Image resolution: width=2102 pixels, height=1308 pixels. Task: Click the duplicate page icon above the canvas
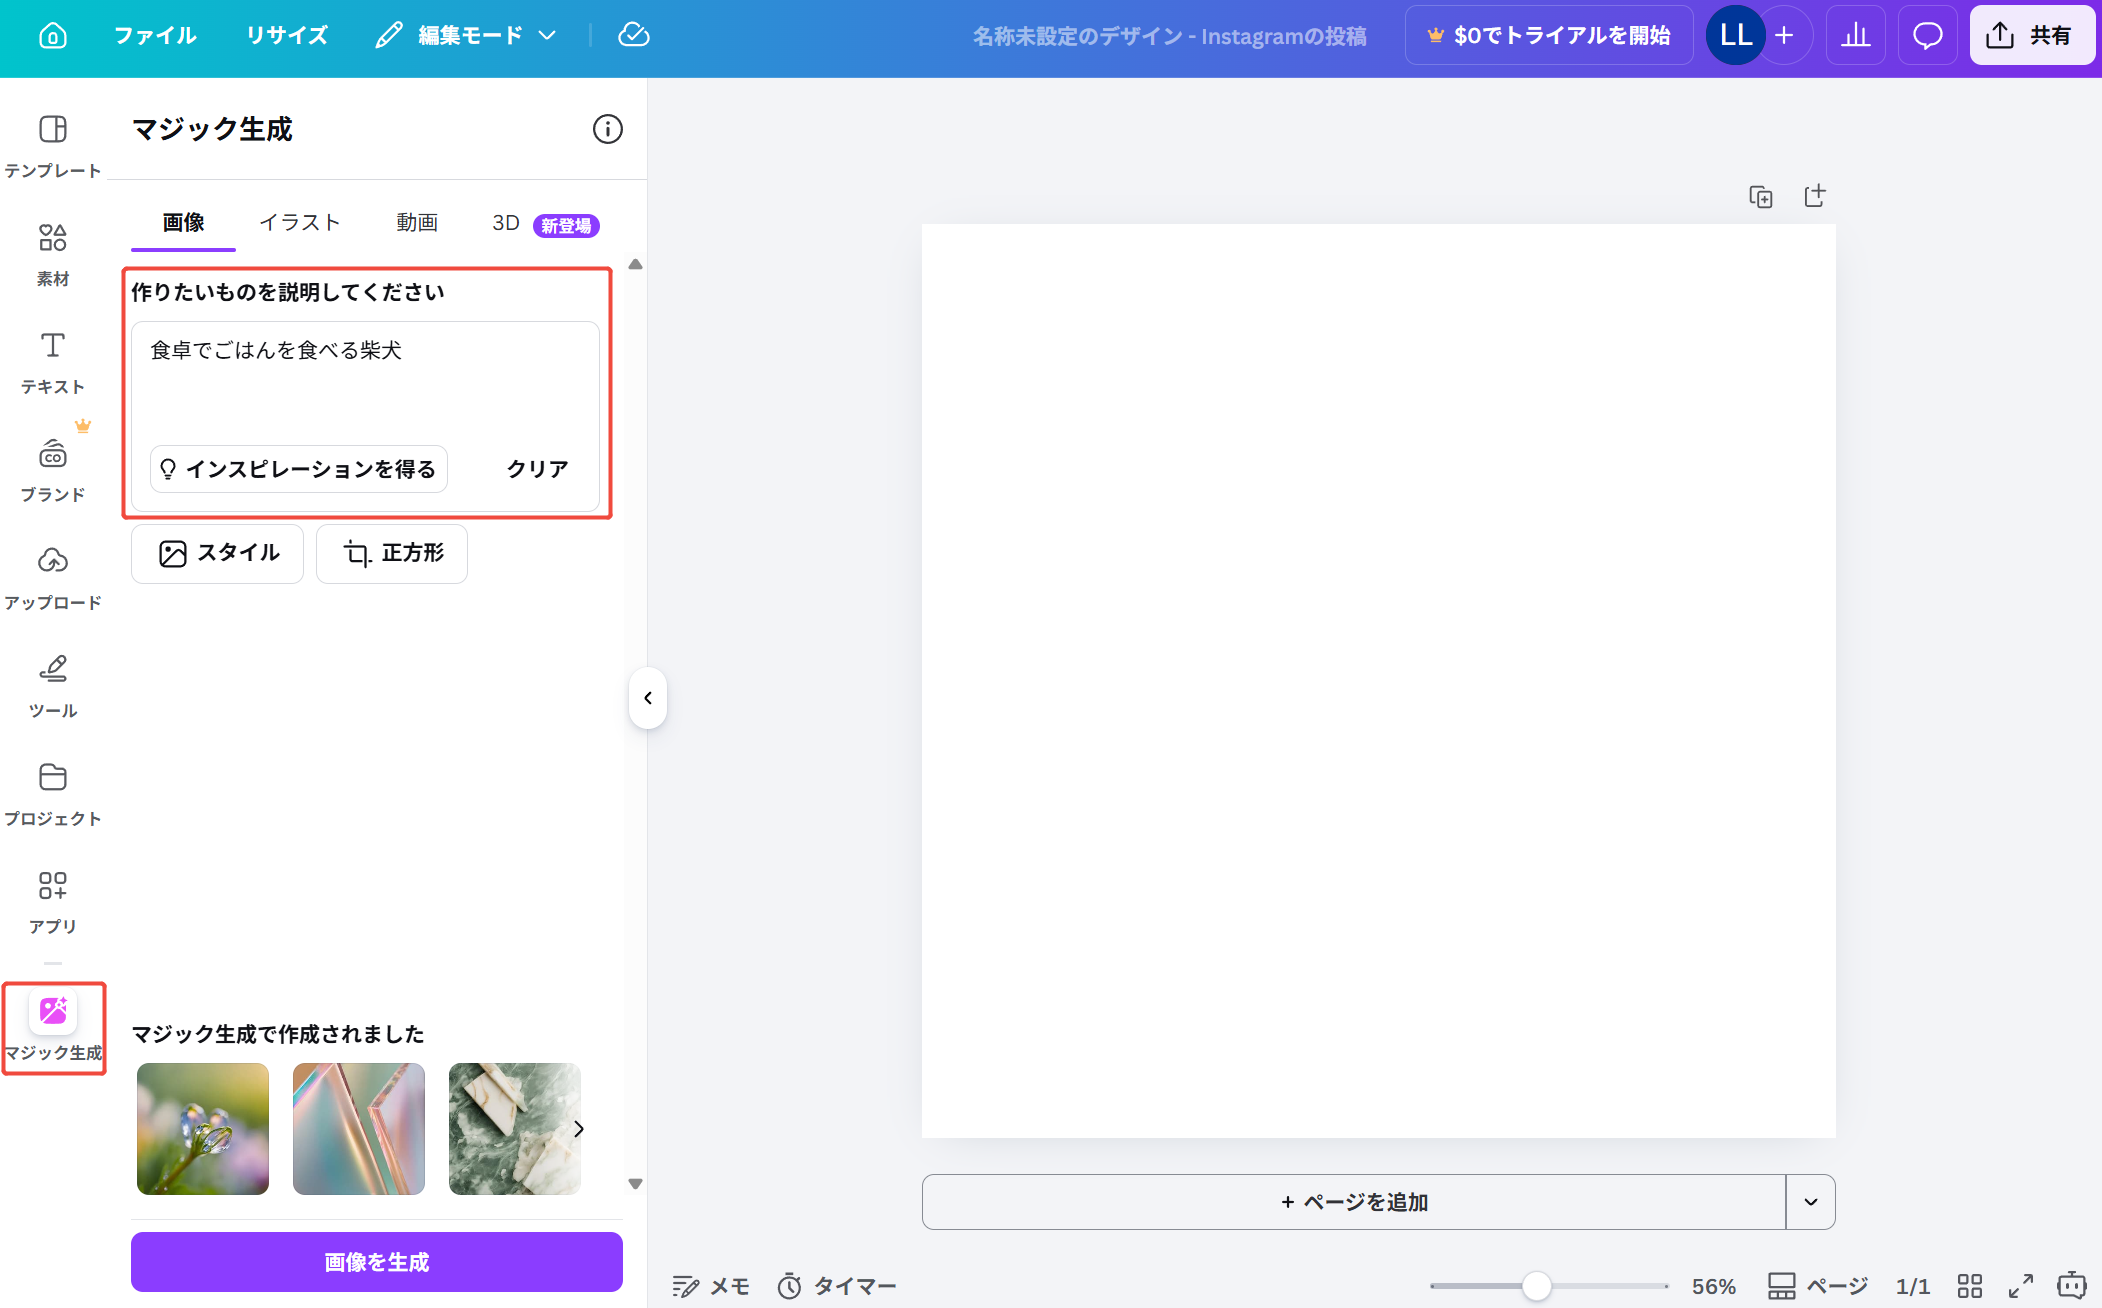[x=1761, y=196]
